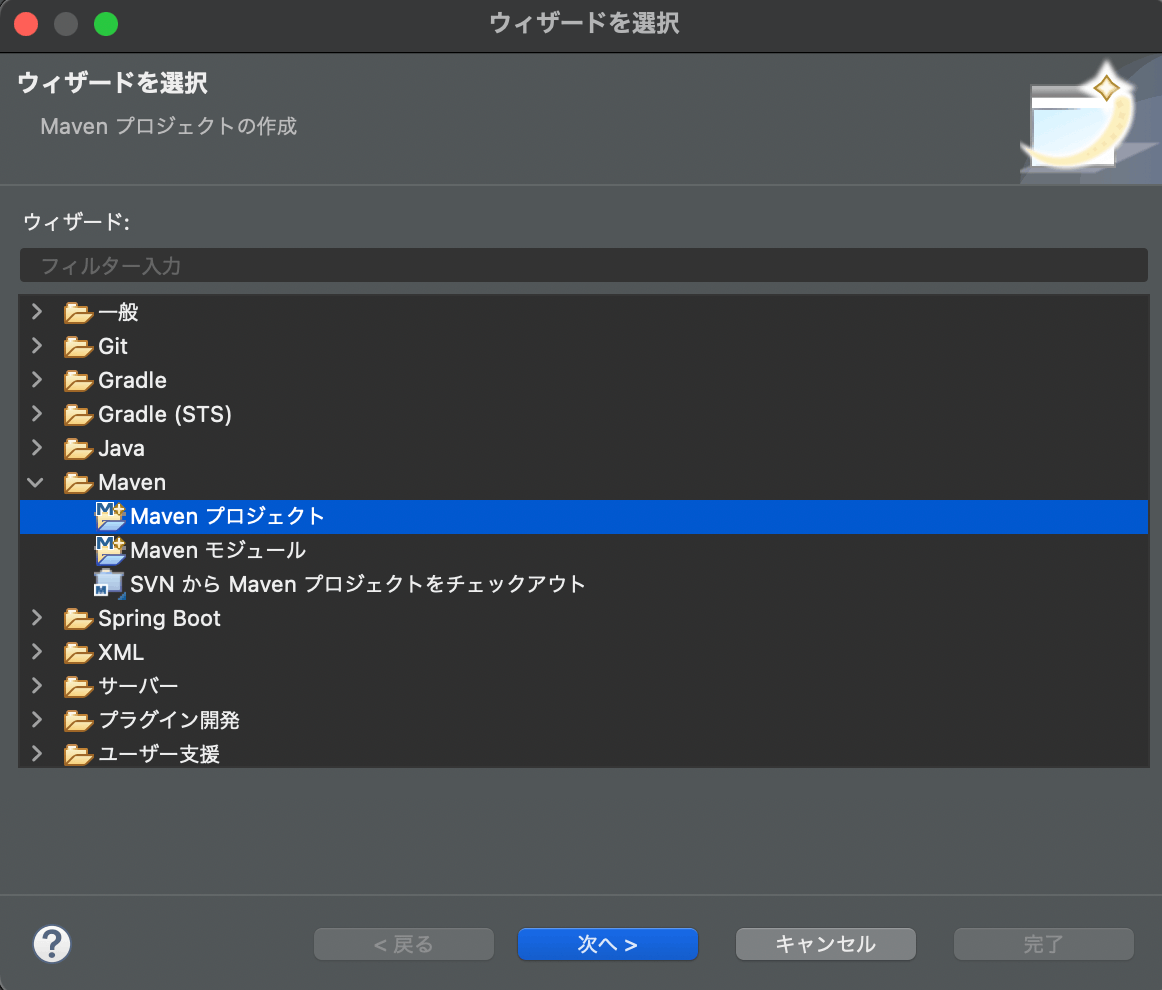
Task: Expand the Gradle (STS) category
Action: tap(36, 413)
